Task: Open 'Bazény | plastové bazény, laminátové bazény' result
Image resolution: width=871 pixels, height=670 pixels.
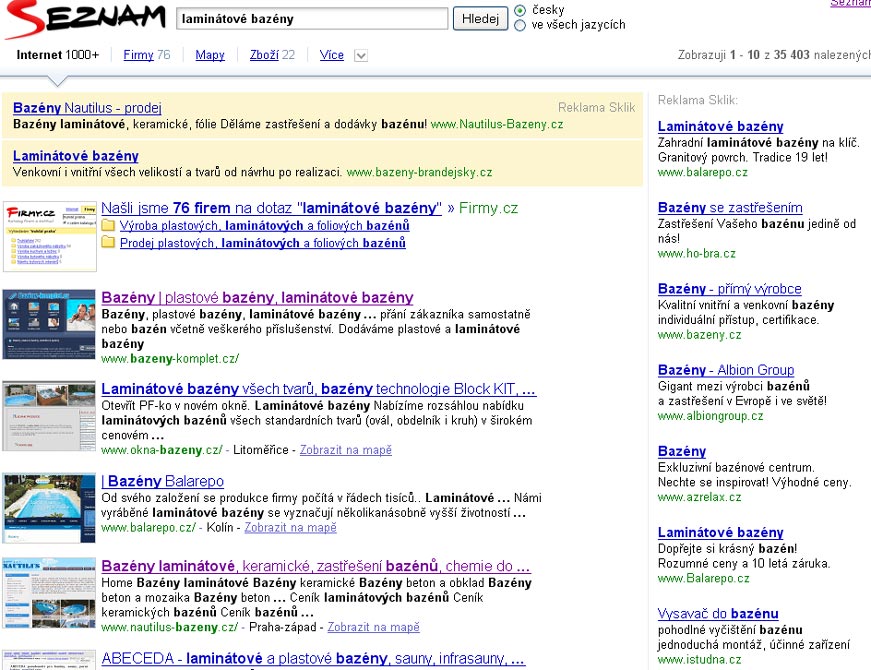Action: pyautogui.click(x=257, y=297)
